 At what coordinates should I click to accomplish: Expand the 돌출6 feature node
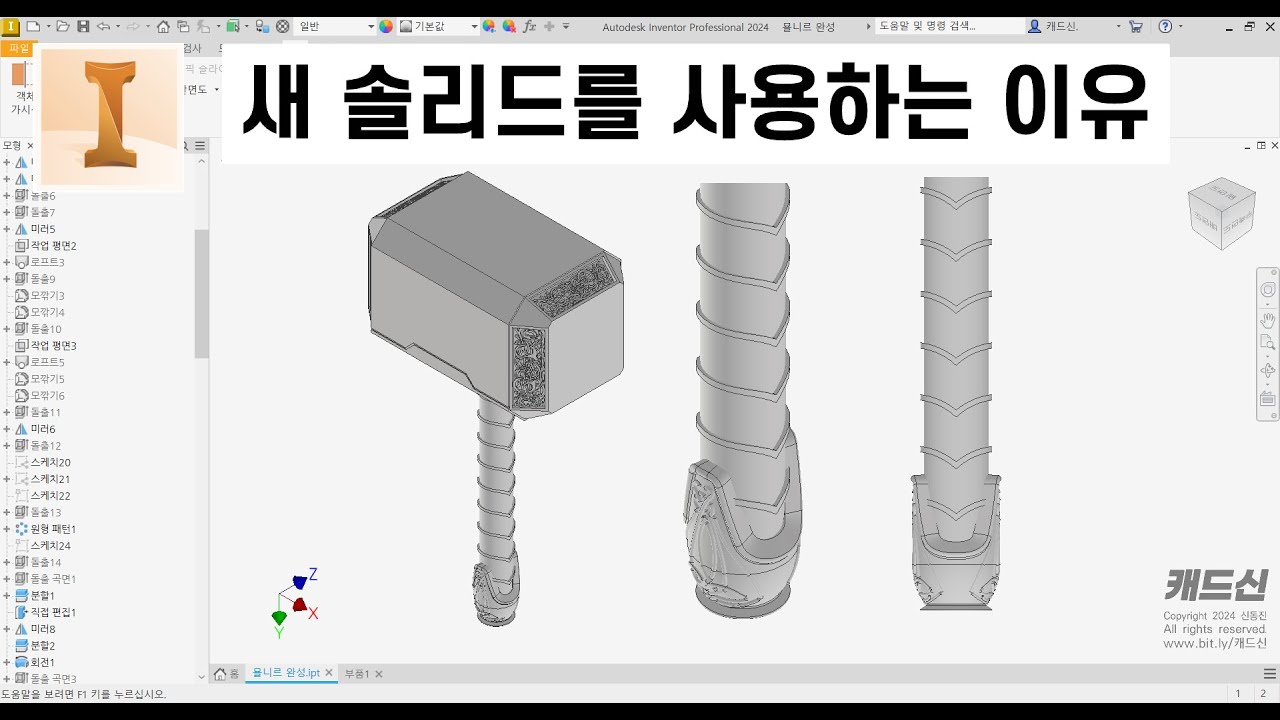(7, 196)
